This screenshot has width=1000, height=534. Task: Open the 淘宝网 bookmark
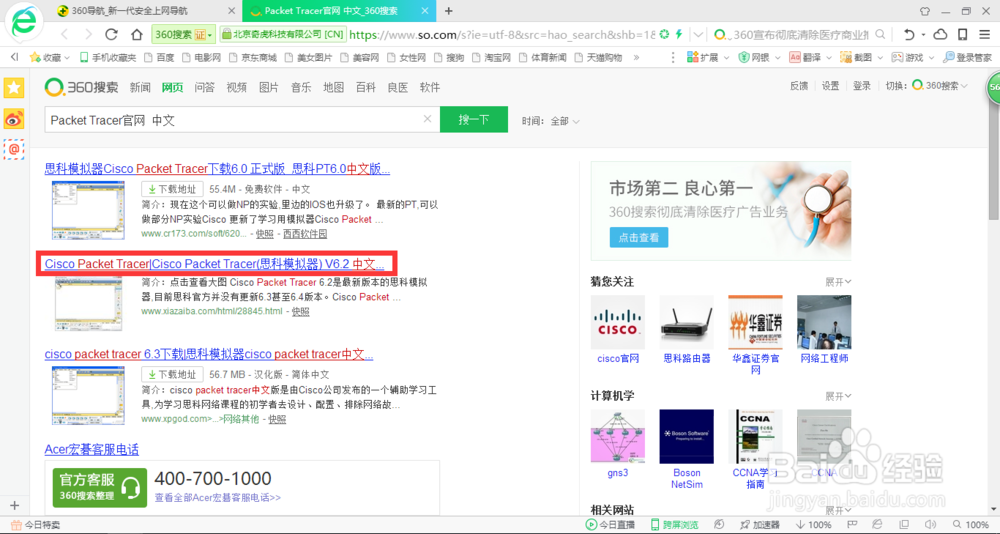(492, 57)
